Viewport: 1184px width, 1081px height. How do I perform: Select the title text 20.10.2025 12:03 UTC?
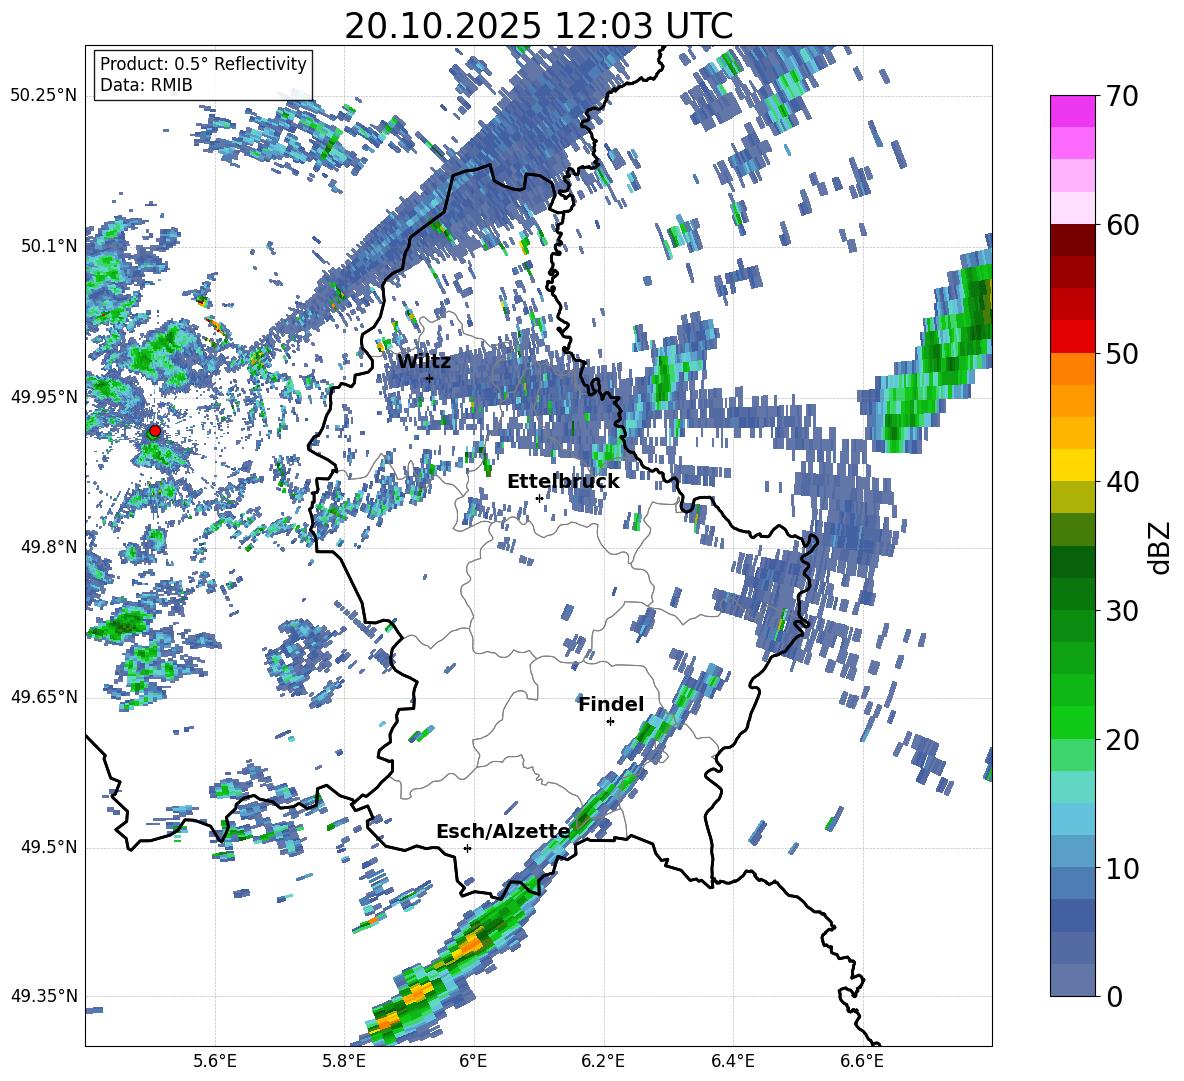pyautogui.click(x=538, y=26)
